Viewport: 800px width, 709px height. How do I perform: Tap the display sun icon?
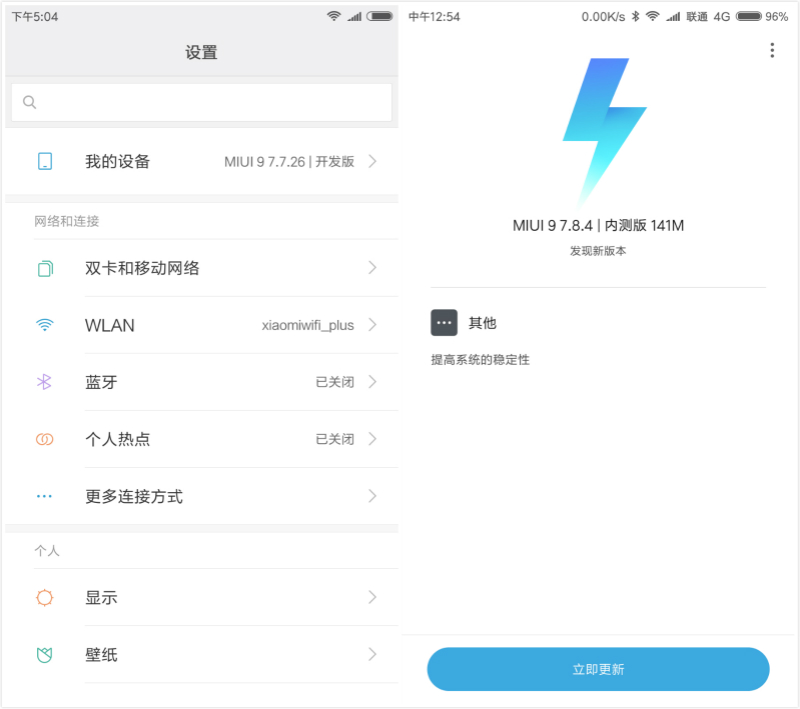pyautogui.click(x=44, y=597)
